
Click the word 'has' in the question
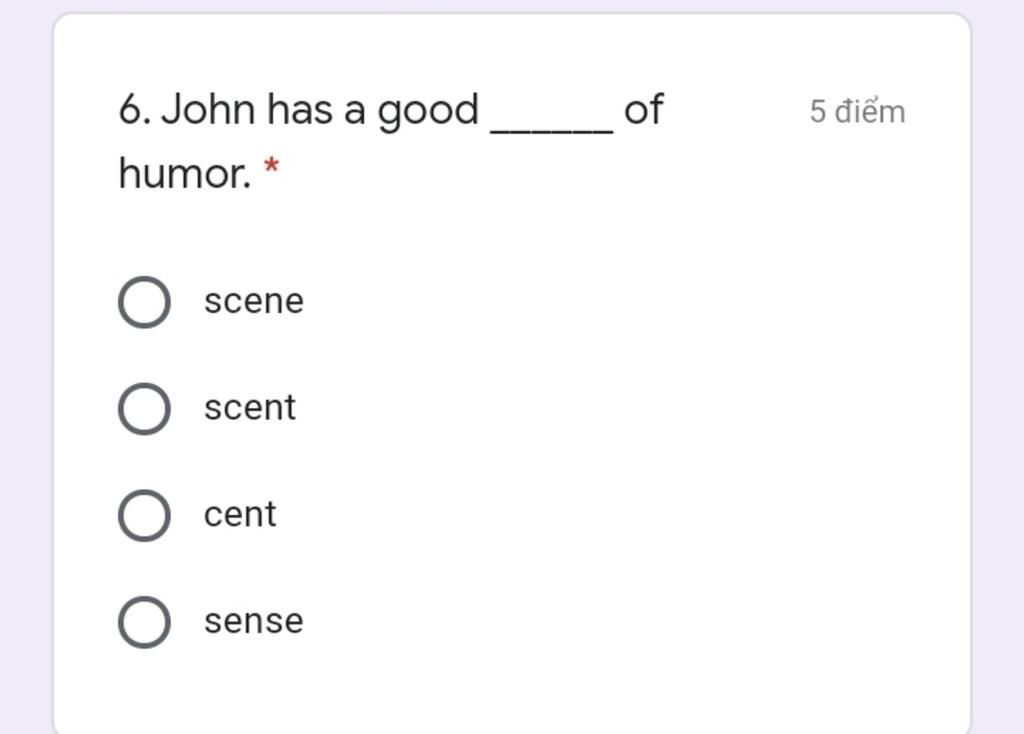tap(300, 110)
